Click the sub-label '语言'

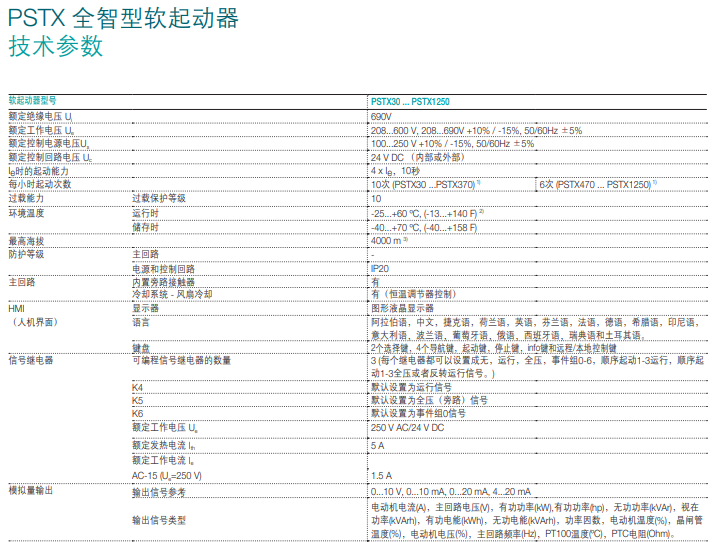point(141,322)
